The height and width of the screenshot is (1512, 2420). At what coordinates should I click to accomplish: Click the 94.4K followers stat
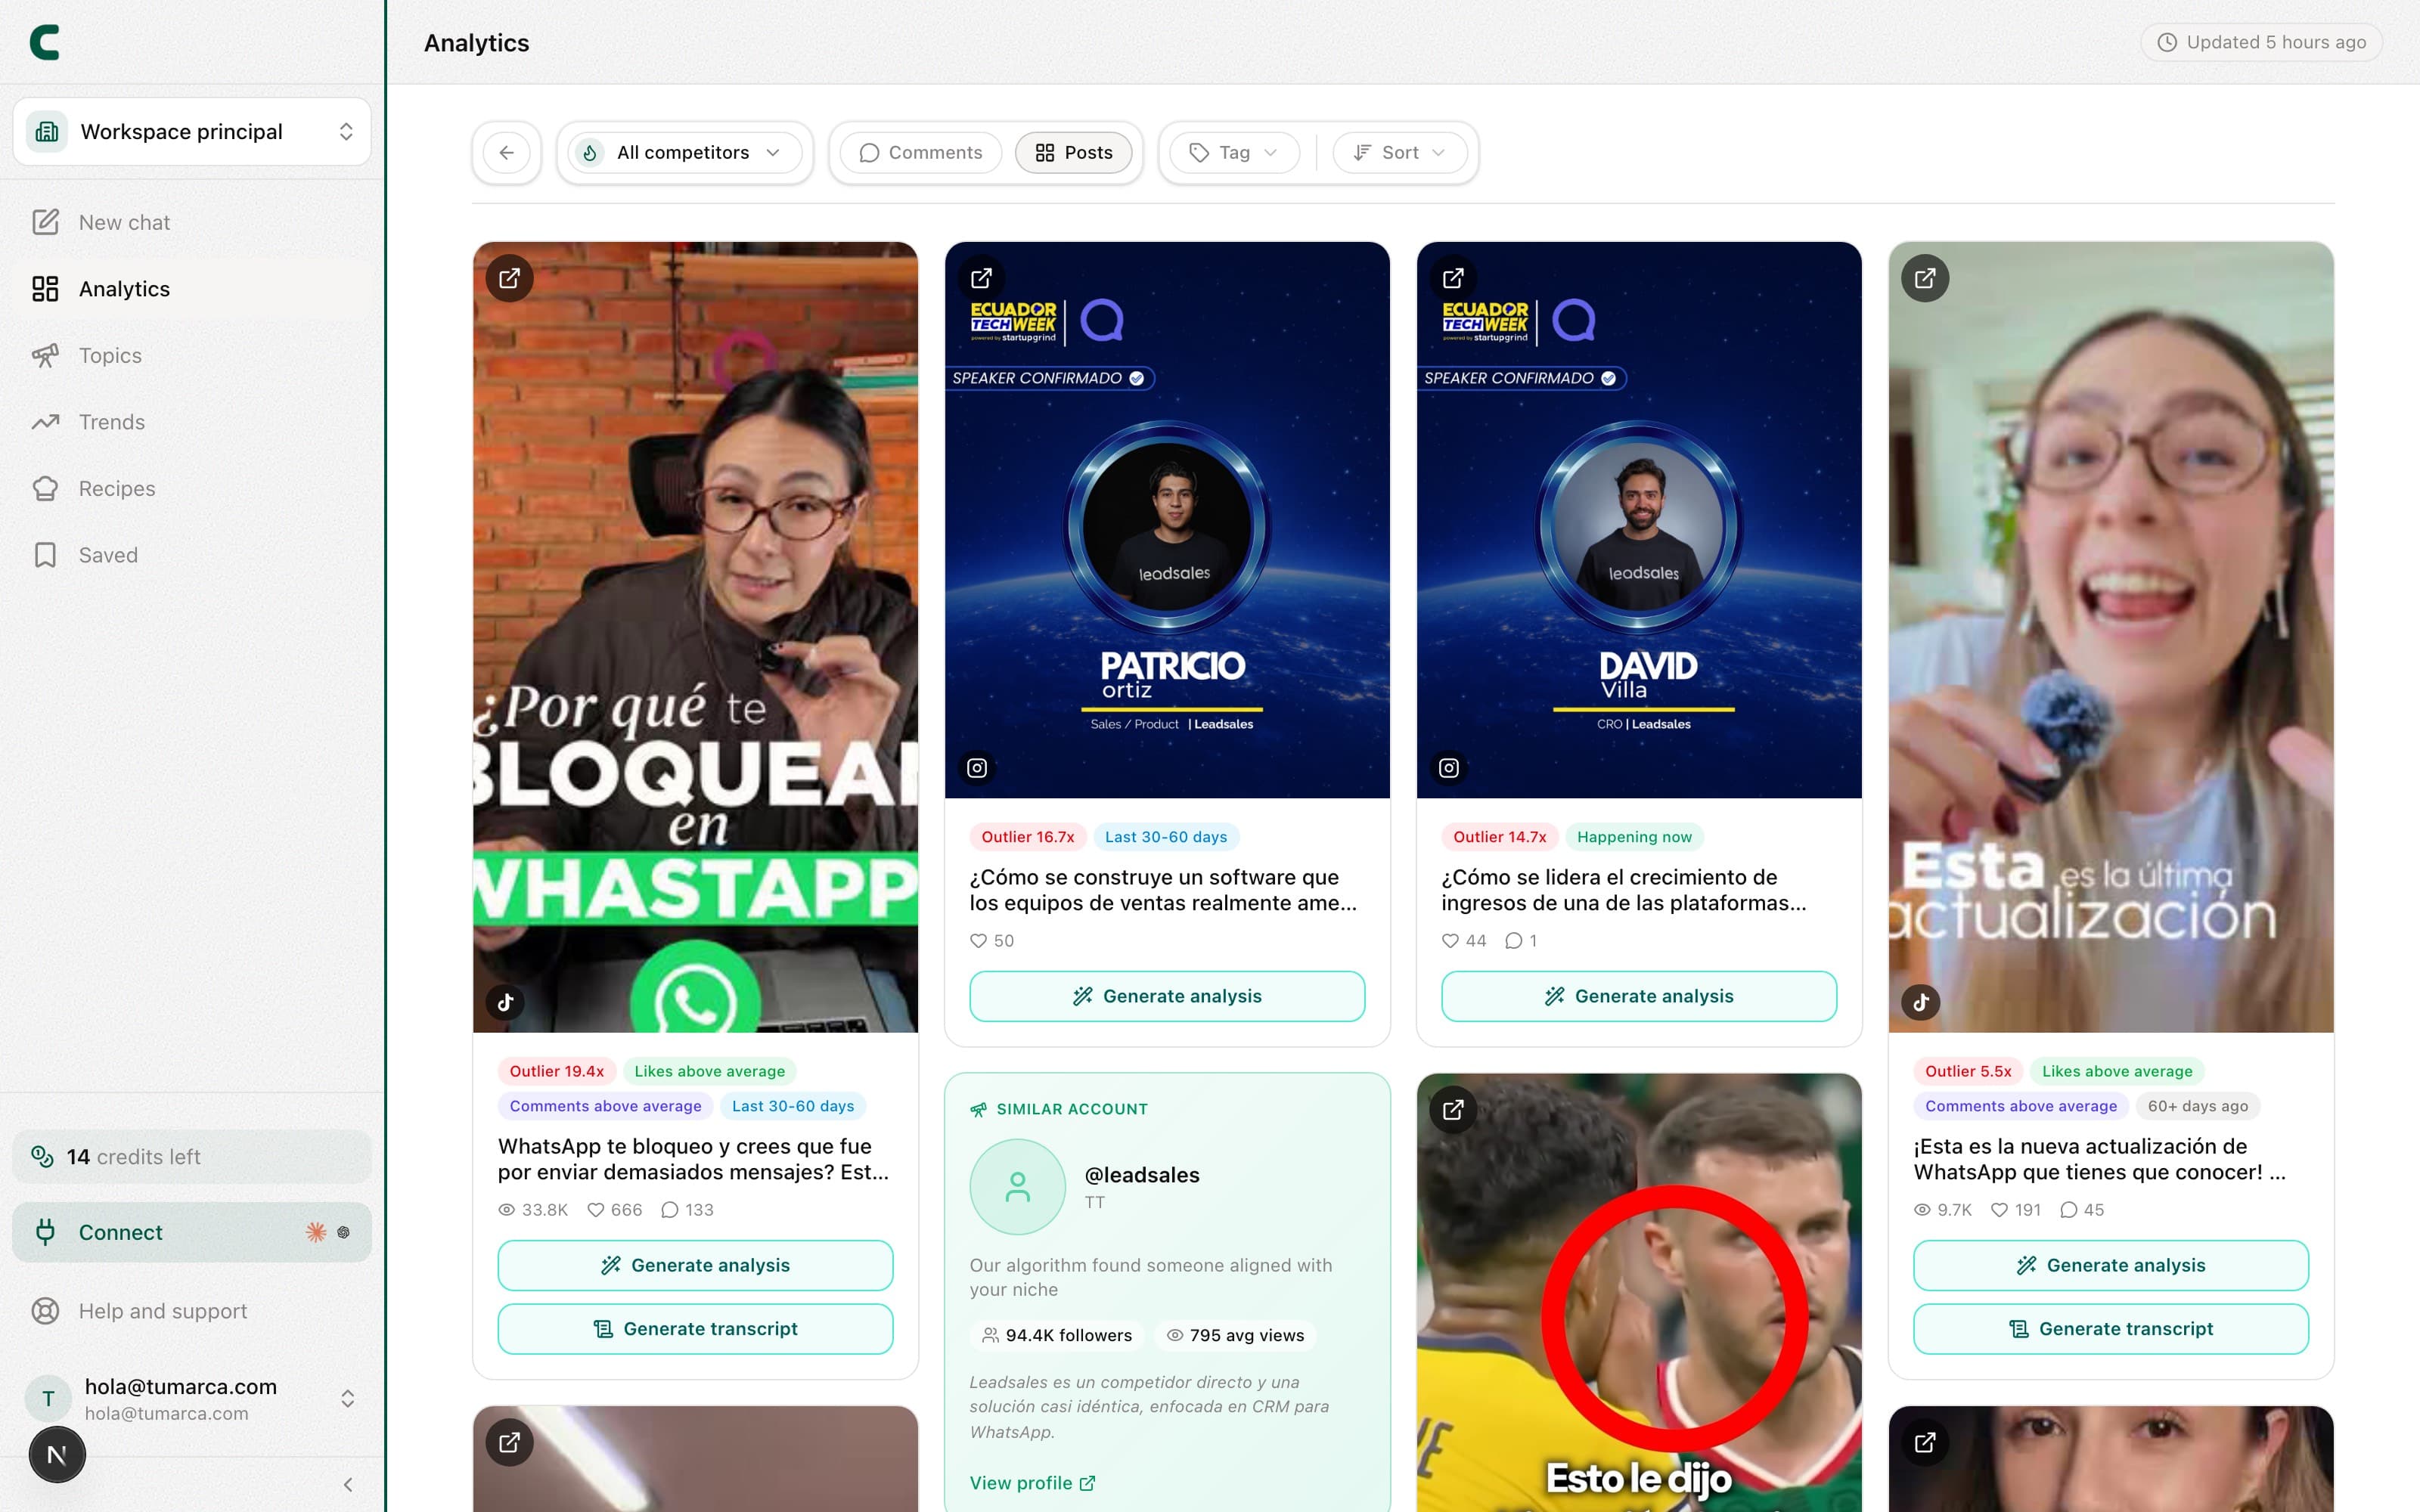click(x=1058, y=1336)
